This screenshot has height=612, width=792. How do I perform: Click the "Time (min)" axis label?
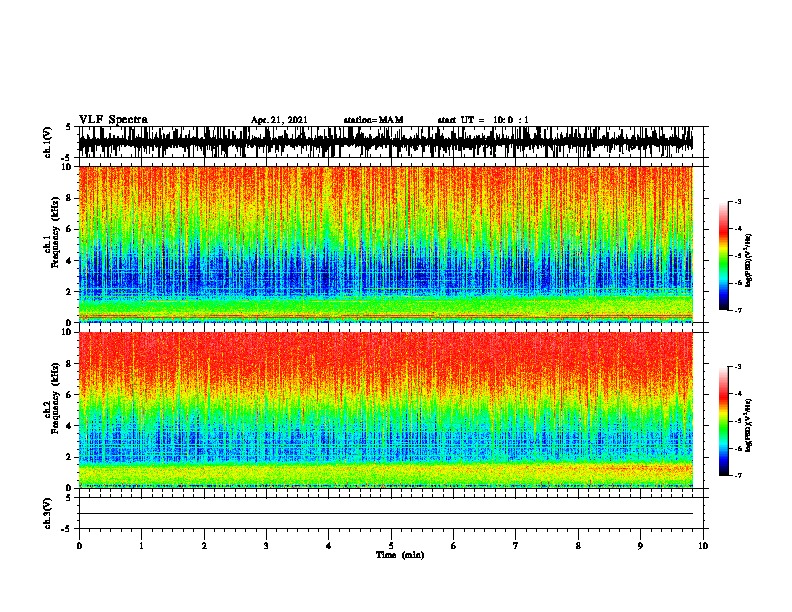[400, 555]
